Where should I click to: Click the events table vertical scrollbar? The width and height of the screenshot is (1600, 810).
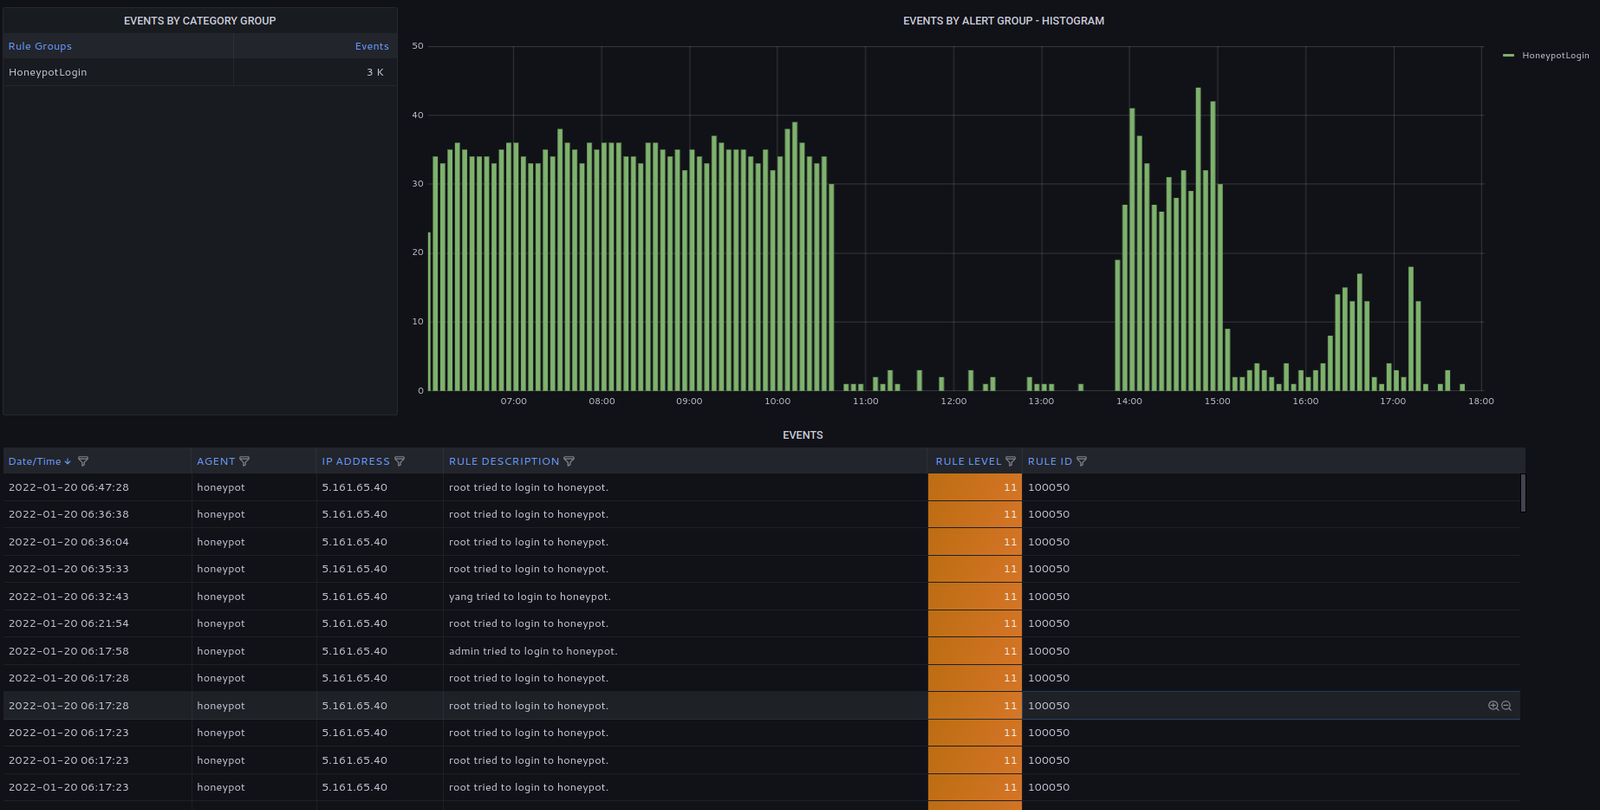pyautogui.click(x=1522, y=492)
